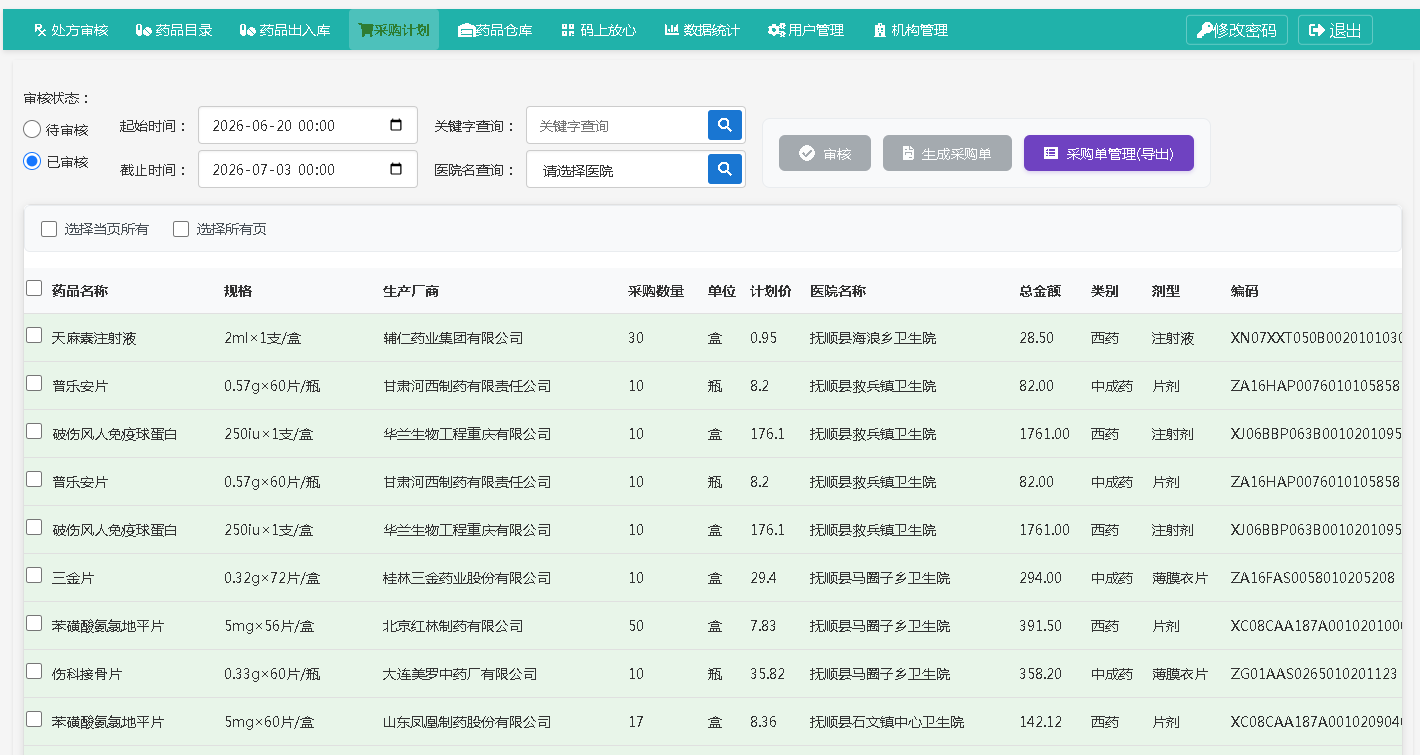Check the row checkbox for 三金片
This screenshot has width=1420, height=755.
(34, 575)
